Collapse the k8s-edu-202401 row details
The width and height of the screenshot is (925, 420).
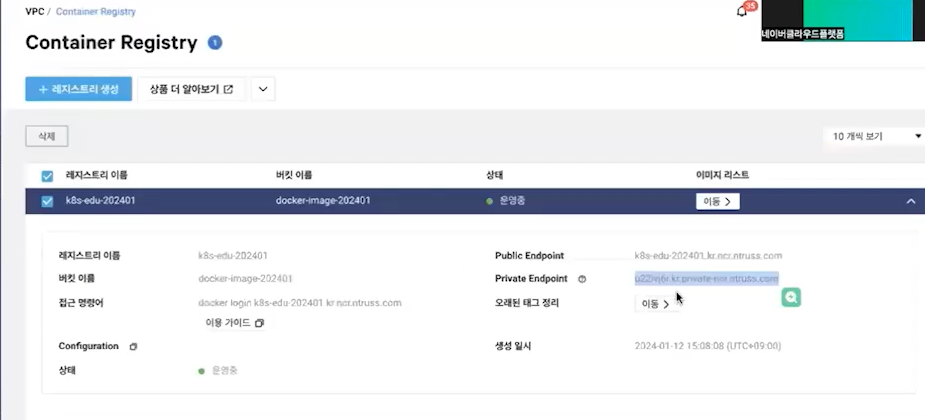(911, 201)
